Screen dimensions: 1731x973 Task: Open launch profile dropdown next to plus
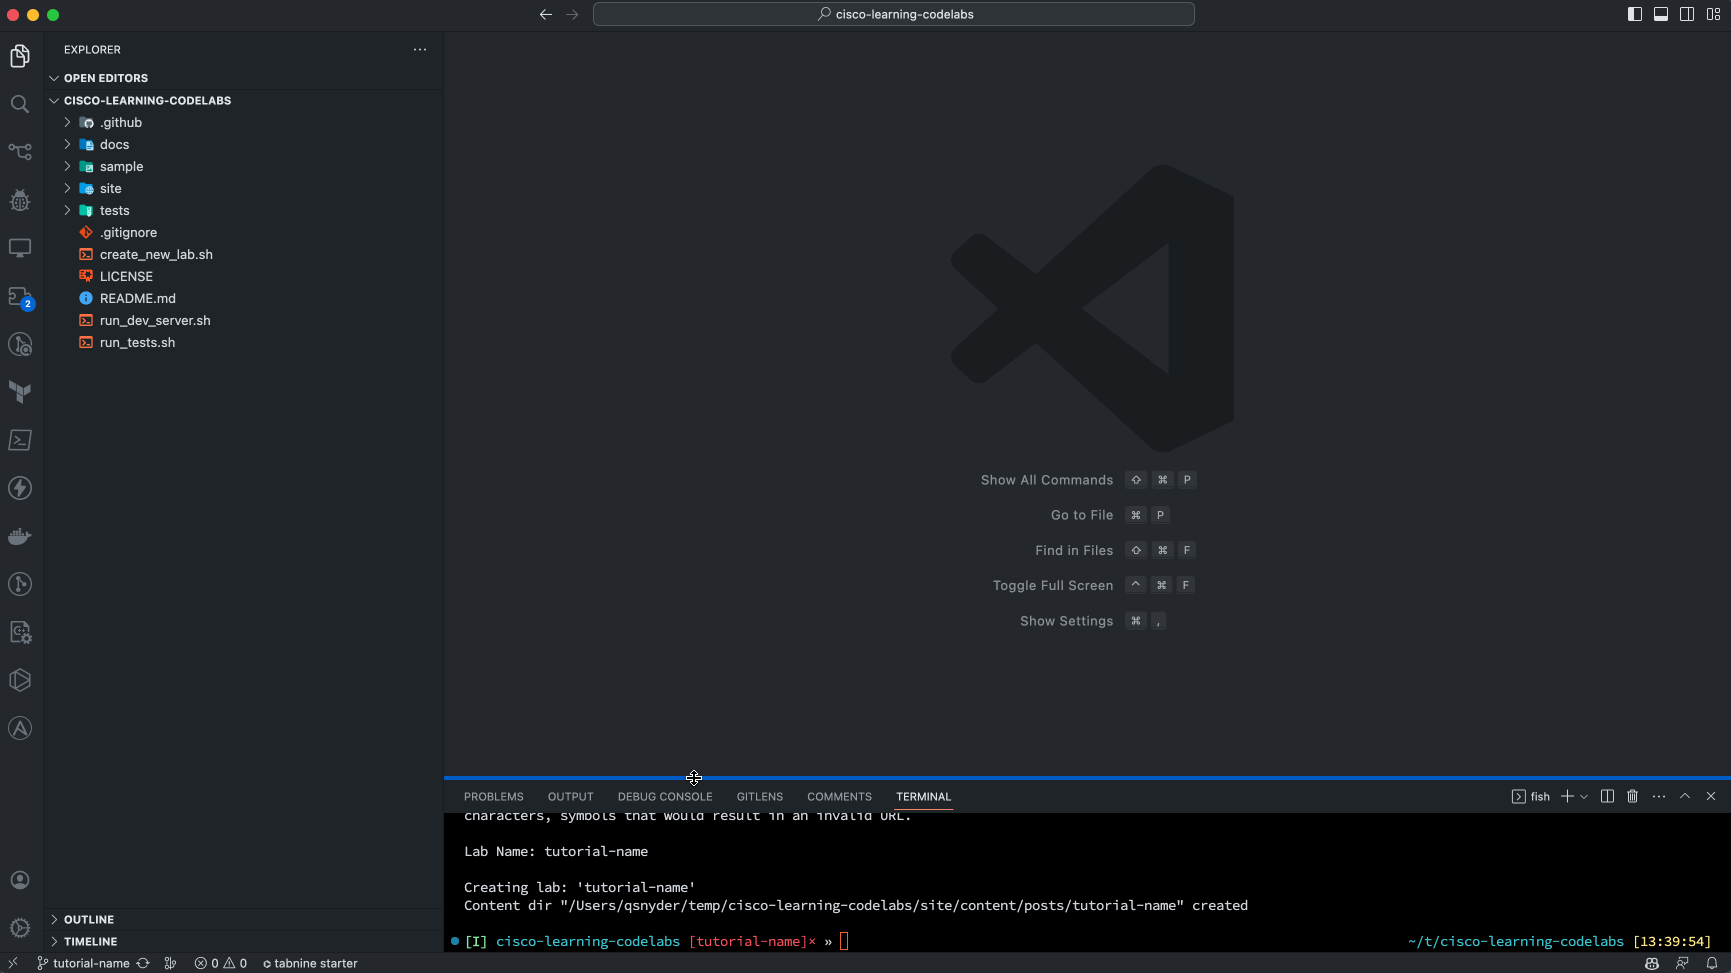[1584, 797]
